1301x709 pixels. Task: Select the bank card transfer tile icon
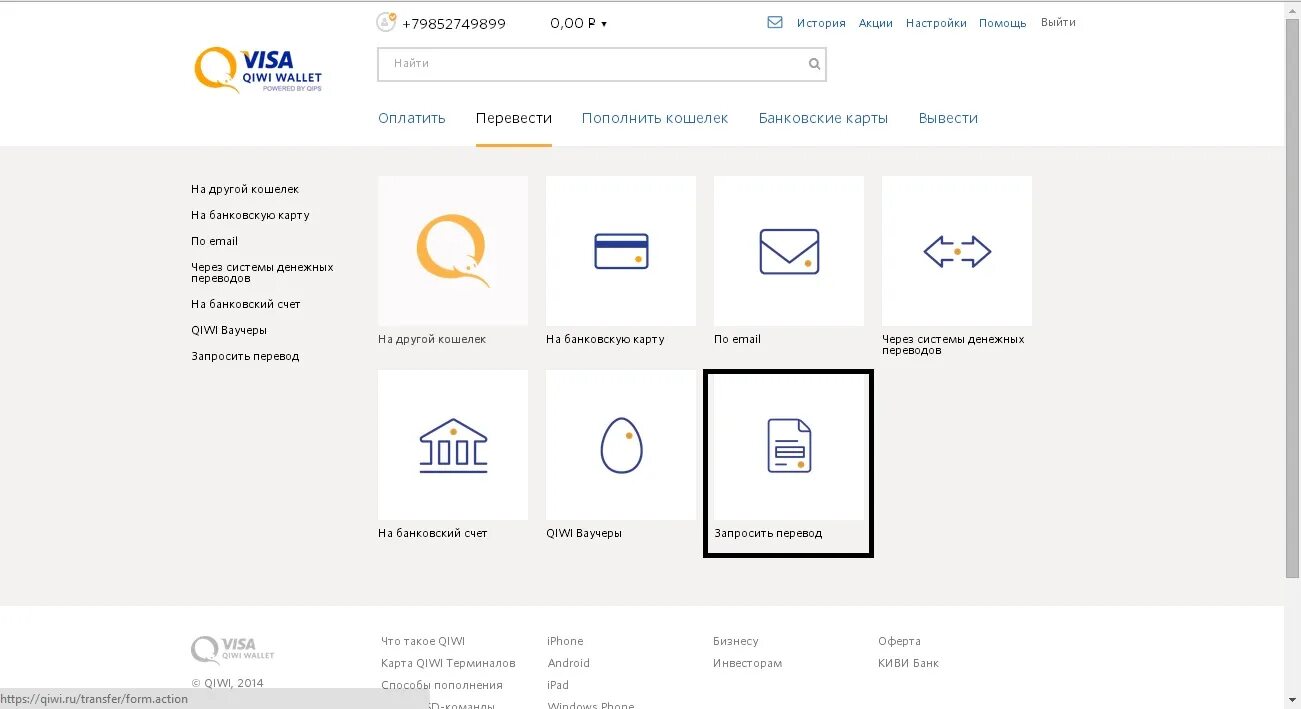click(x=621, y=251)
